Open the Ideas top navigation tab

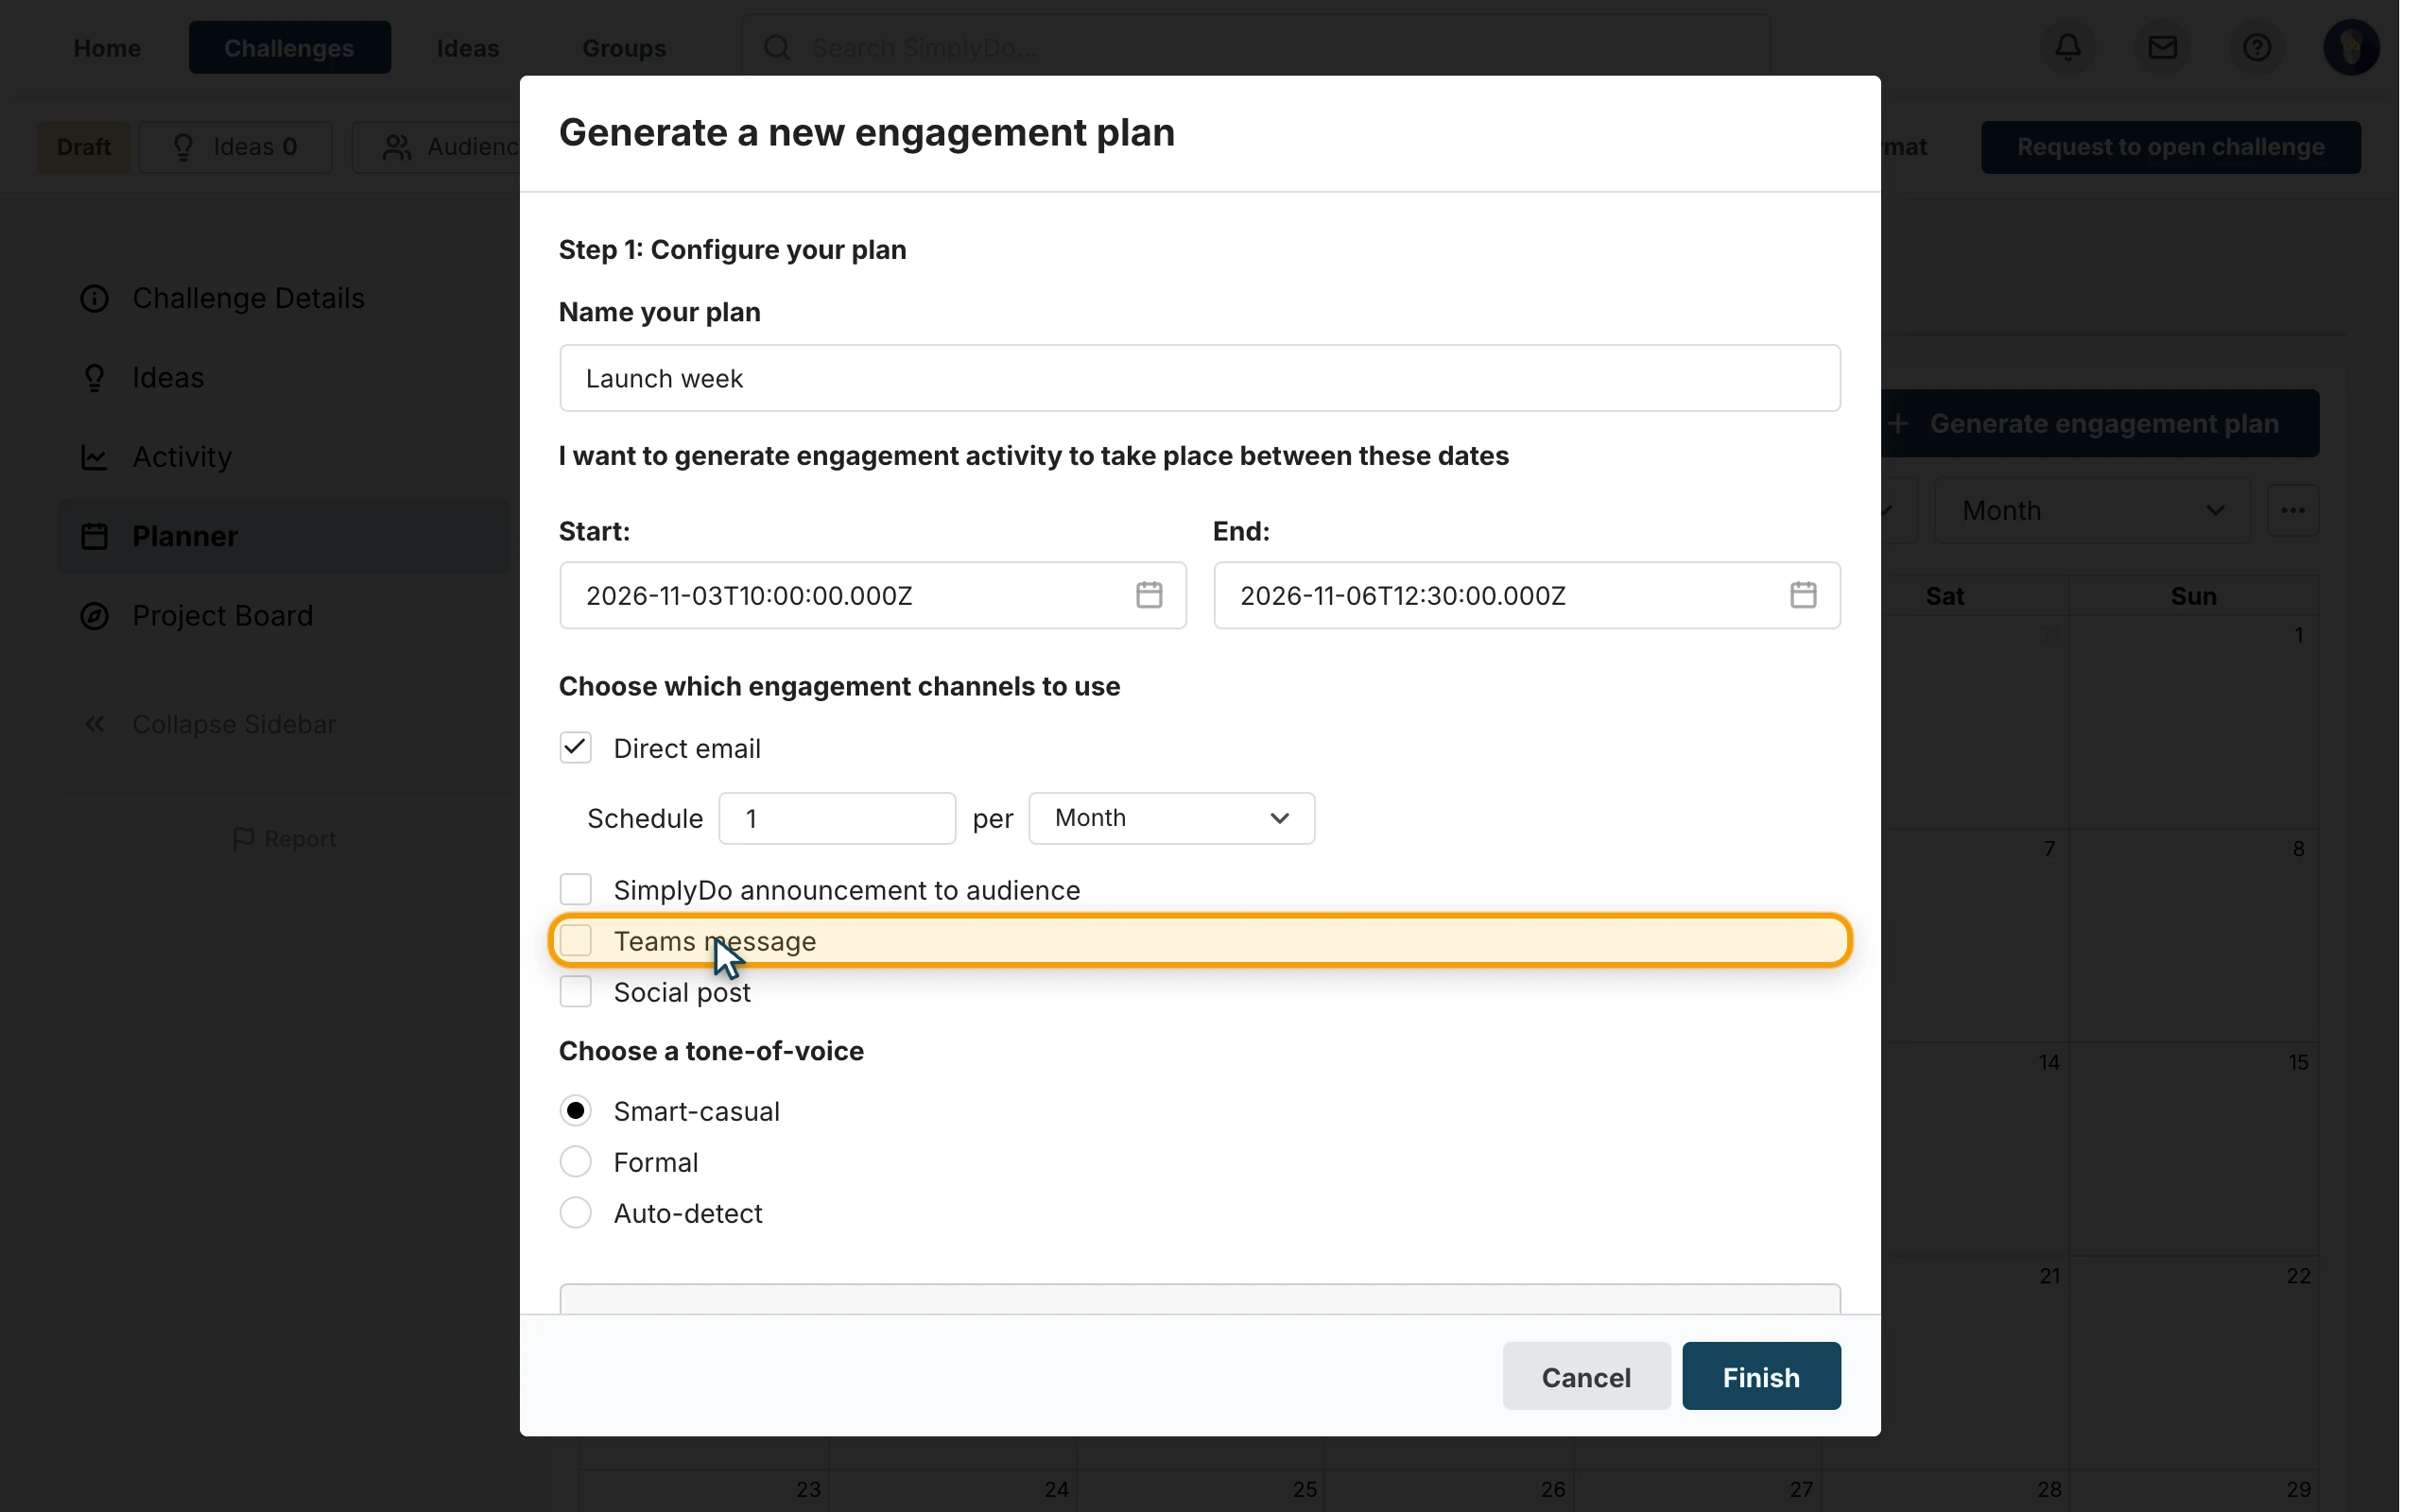click(x=468, y=47)
